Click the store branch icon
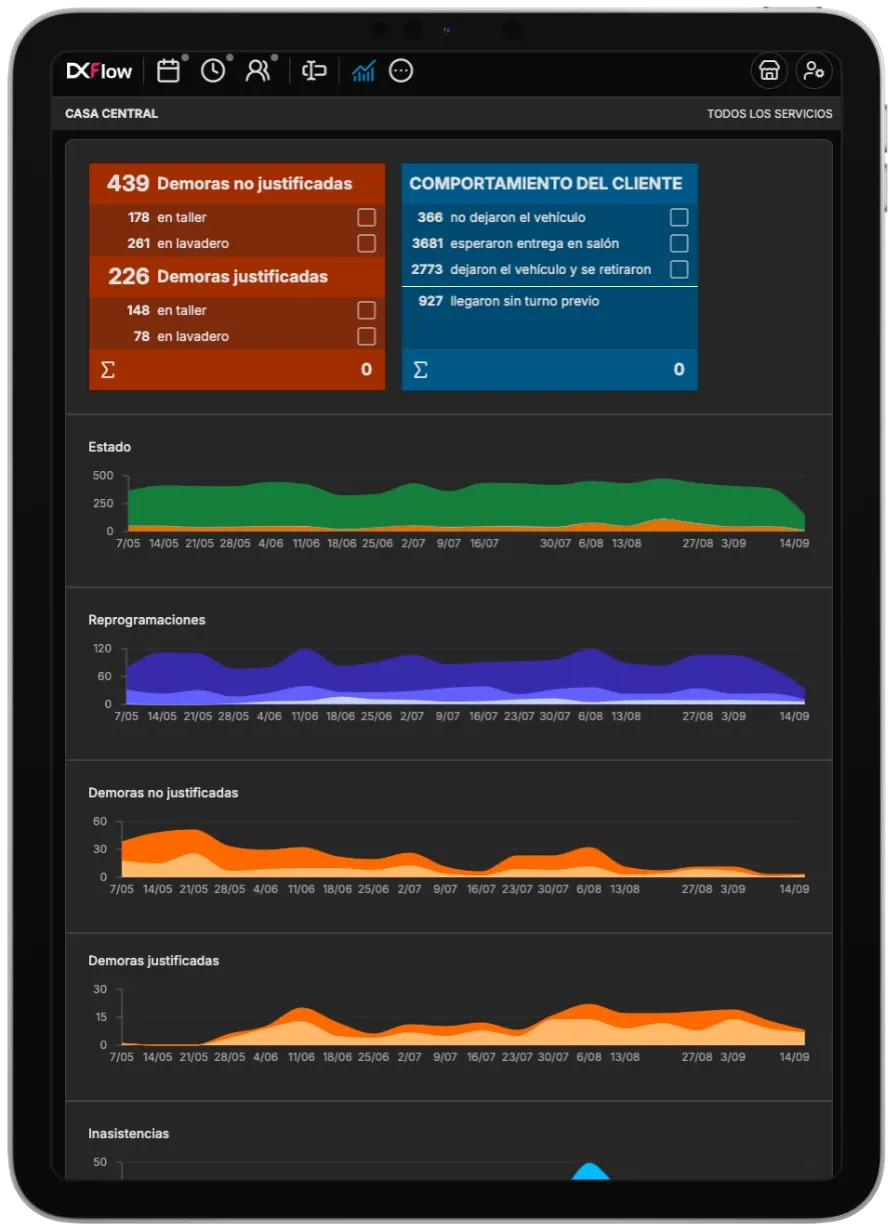Image resolution: width=893 pixels, height=1232 pixels. tap(769, 71)
